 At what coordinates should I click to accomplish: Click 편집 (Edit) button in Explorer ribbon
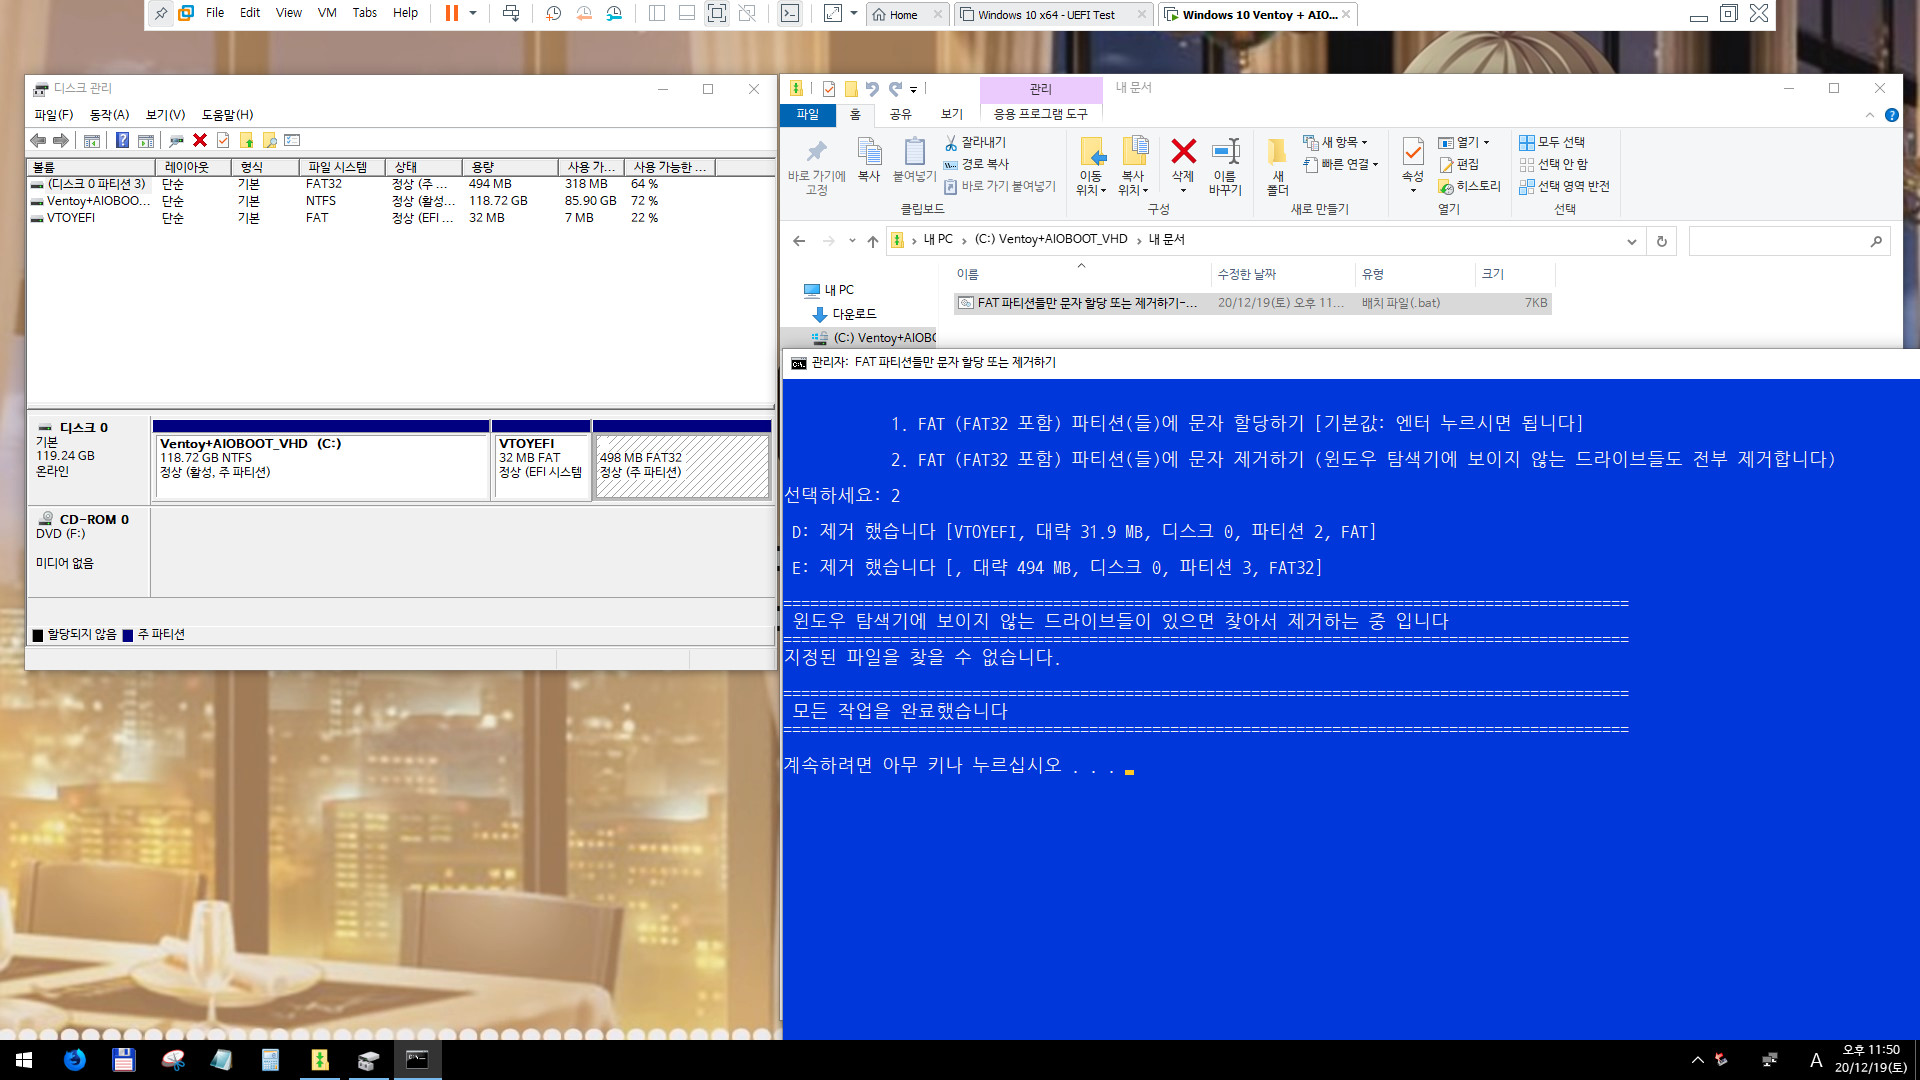coord(1458,164)
